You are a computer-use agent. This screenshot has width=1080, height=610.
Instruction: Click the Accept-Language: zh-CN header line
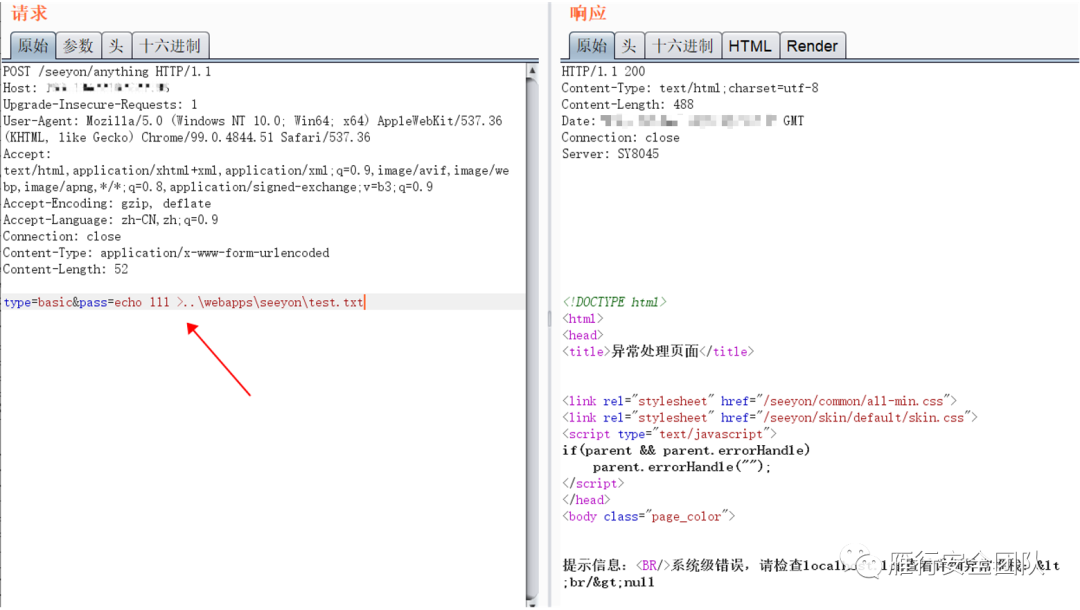click(111, 220)
